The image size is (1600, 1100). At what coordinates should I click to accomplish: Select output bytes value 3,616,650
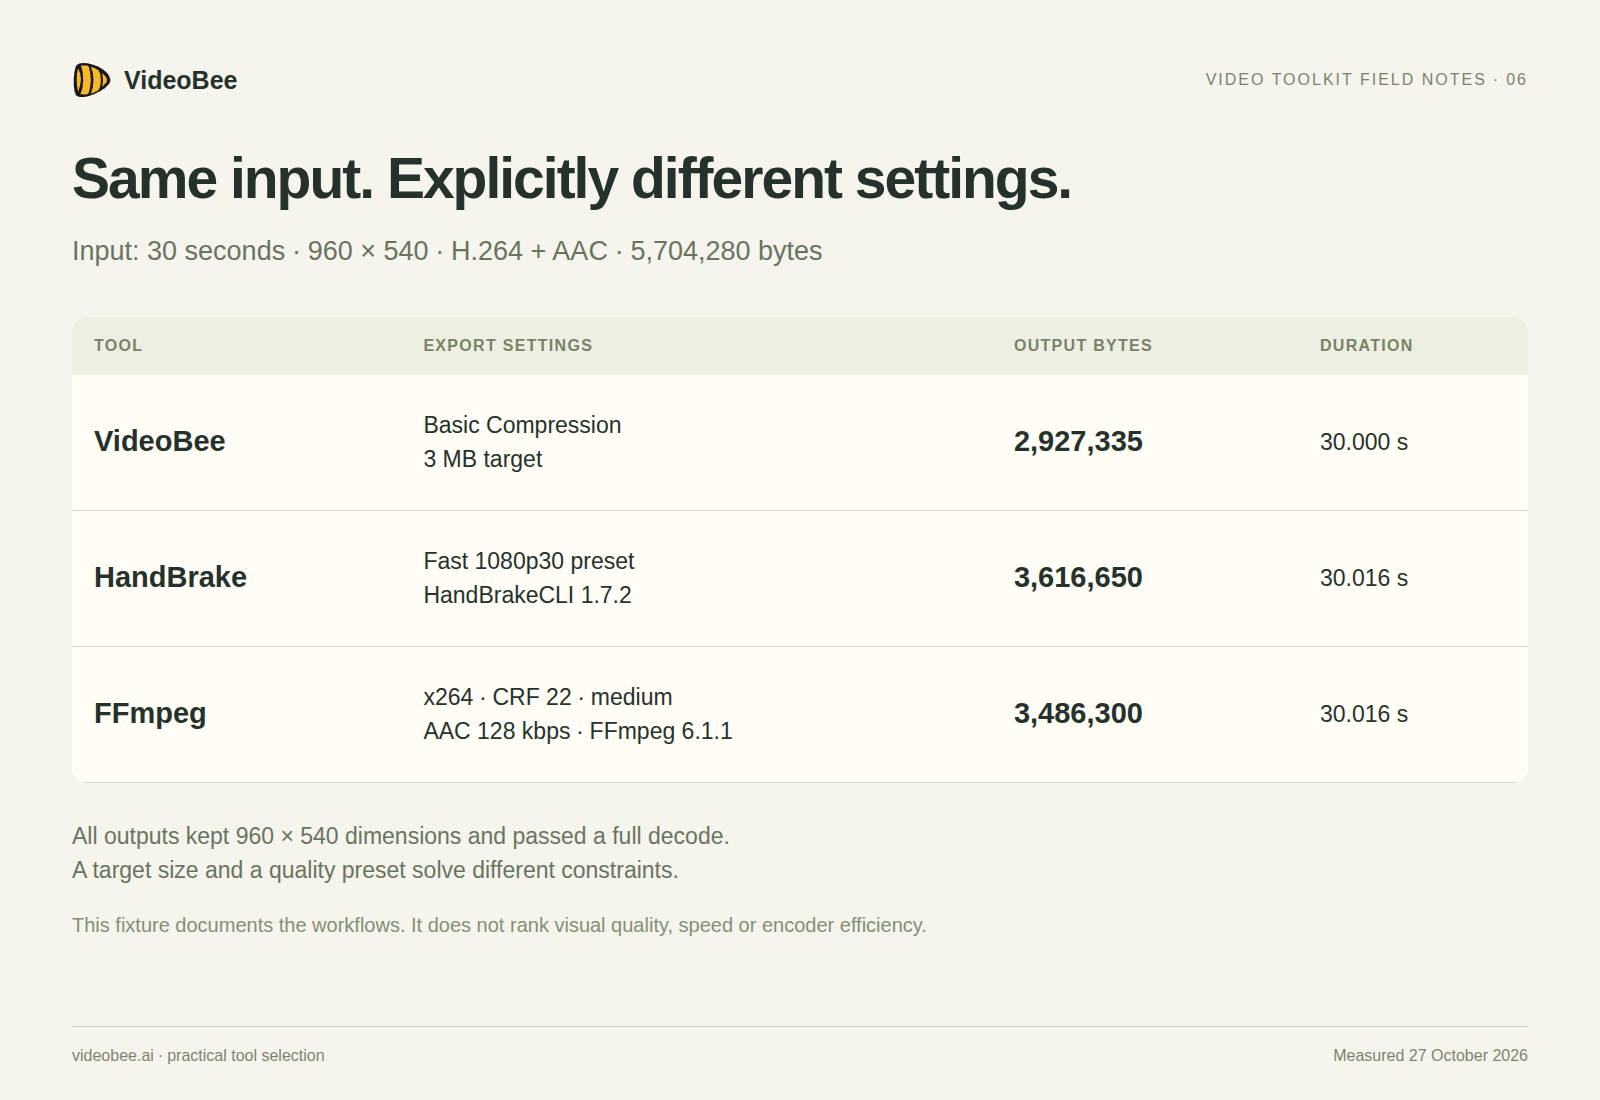pos(1078,577)
